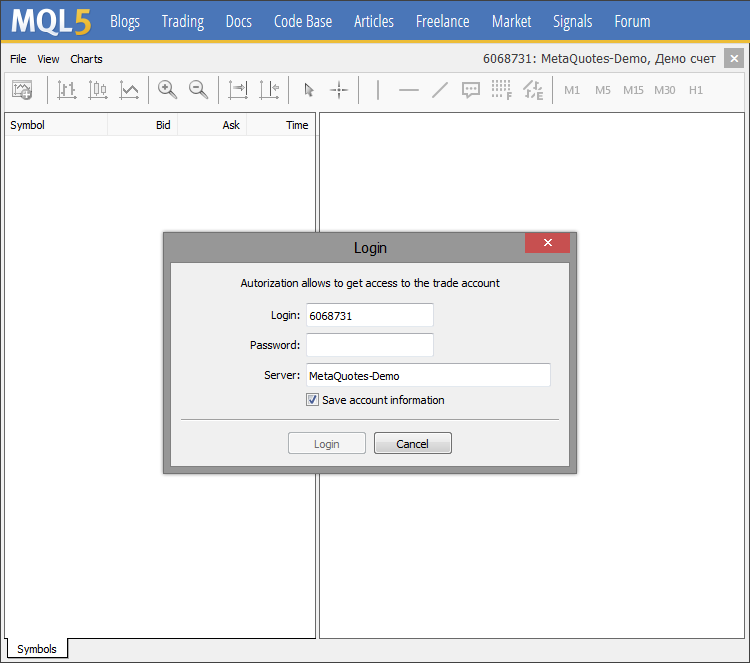
Task: Switch to the Symbols tab
Action: [x=37, y=649]
